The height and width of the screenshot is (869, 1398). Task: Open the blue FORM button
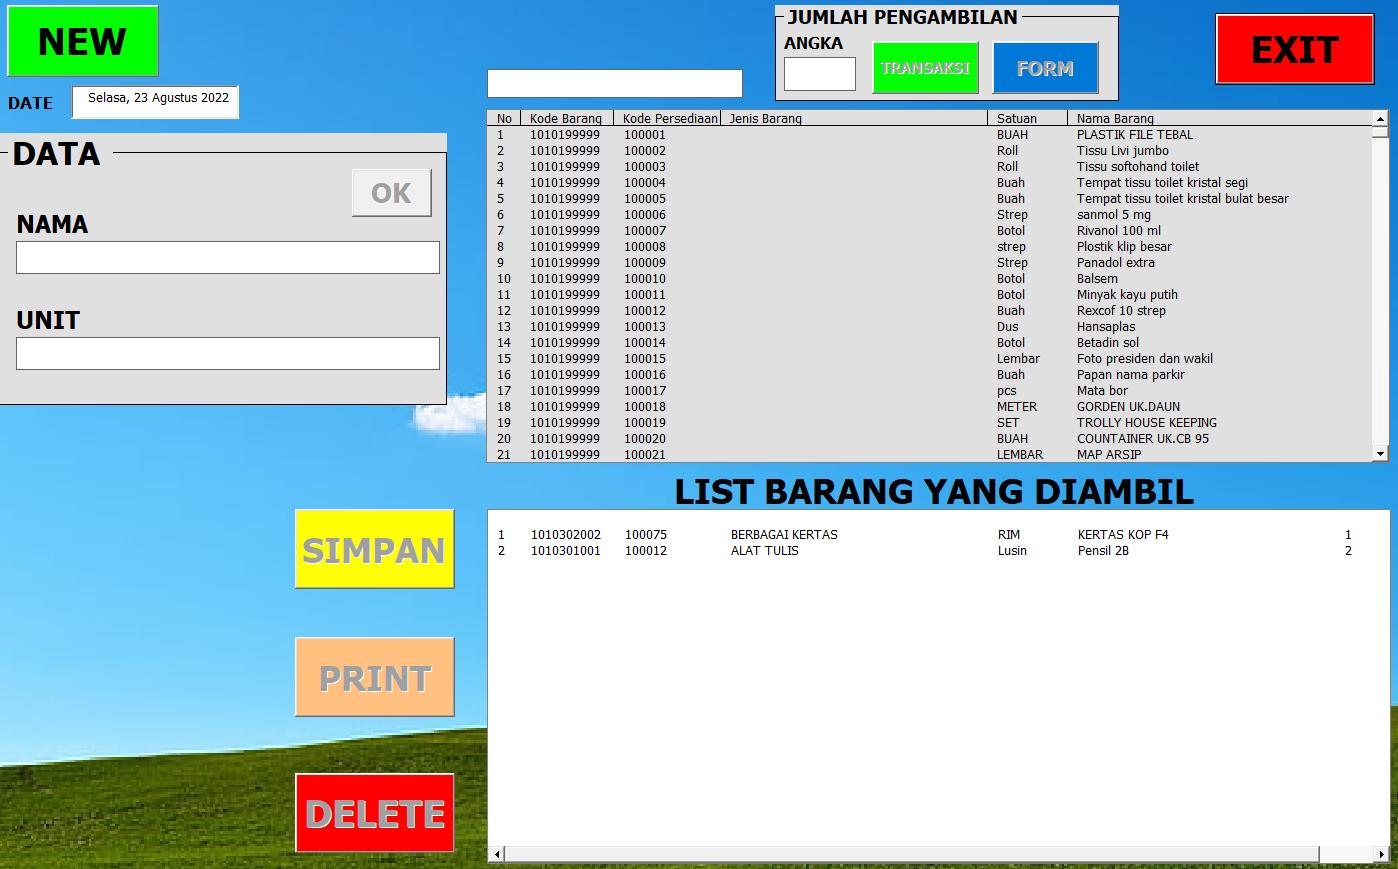click(1045, 68)
